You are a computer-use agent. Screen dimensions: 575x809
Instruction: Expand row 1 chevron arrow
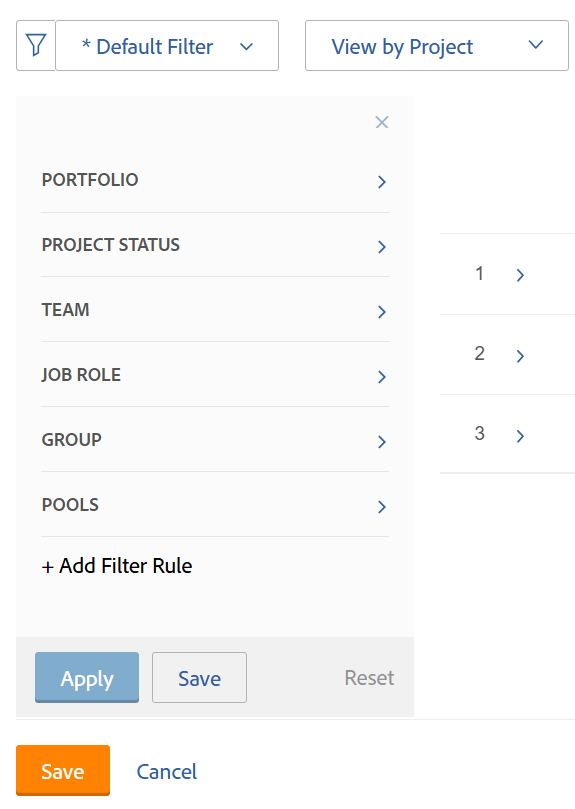pyautogui.click(x=520, y=275)
